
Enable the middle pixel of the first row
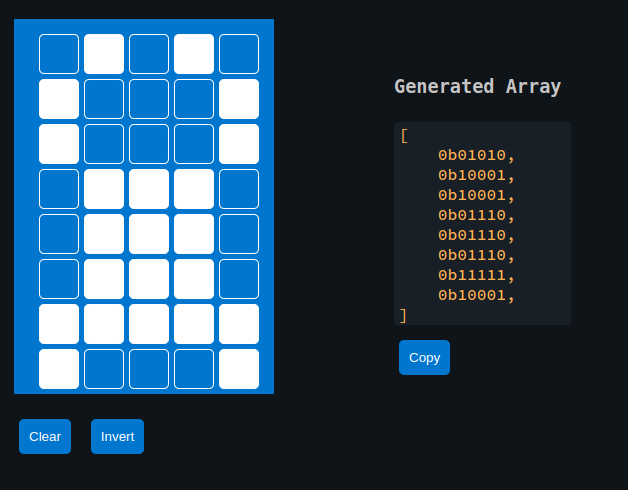click(149, 54)
